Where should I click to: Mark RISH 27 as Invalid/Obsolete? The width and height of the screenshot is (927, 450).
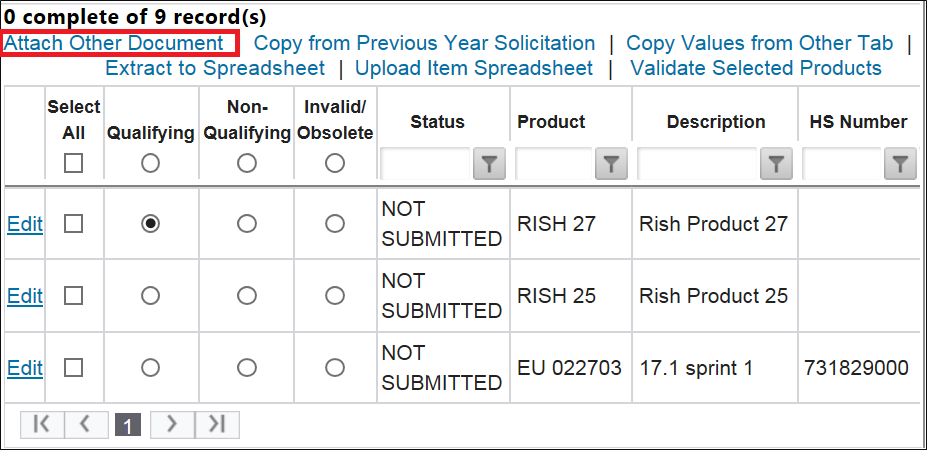pos(335,224)
